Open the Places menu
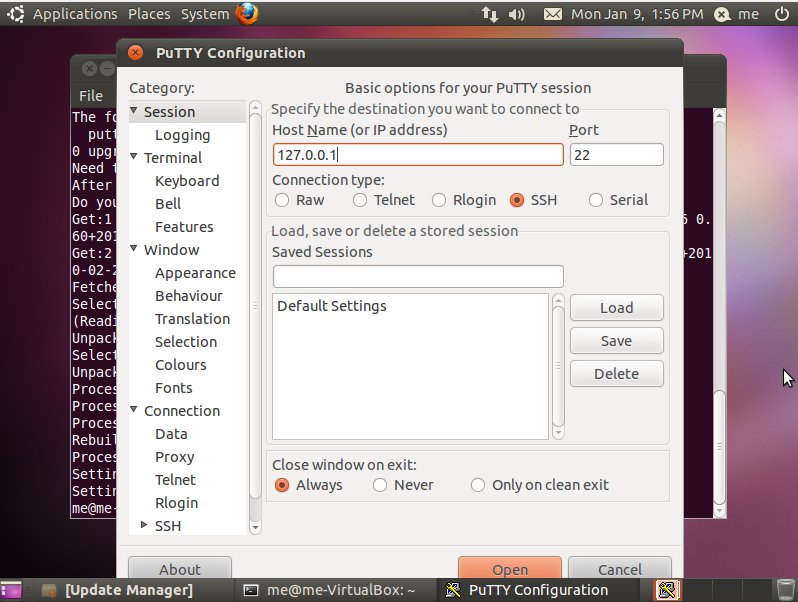This screenshot has width=798, height=602. point(149,14)
